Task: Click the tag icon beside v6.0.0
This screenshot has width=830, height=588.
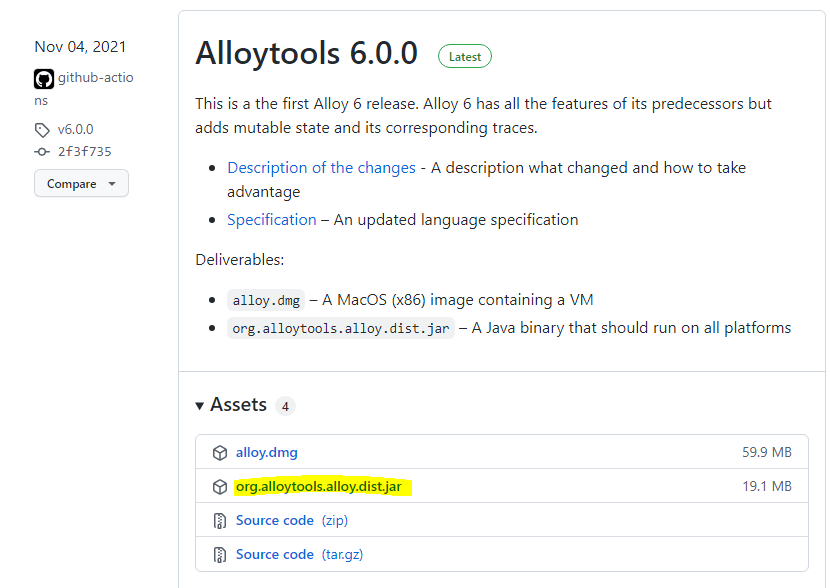Action: pyautogui.click(x=42, y=130)
